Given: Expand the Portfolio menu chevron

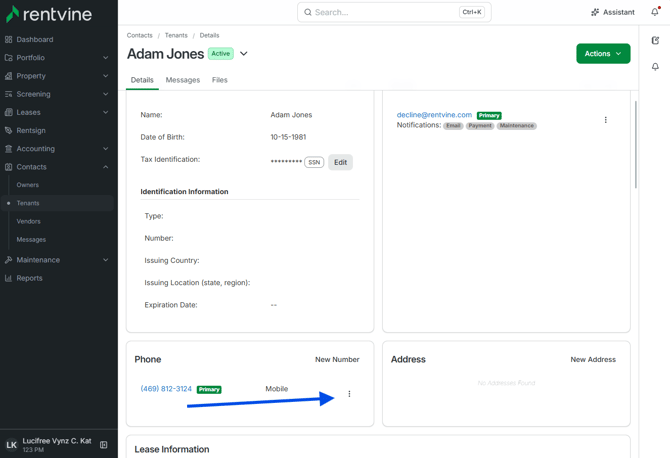Looking at the screenshot, I should pyautogui.click(x=106, y=58).
